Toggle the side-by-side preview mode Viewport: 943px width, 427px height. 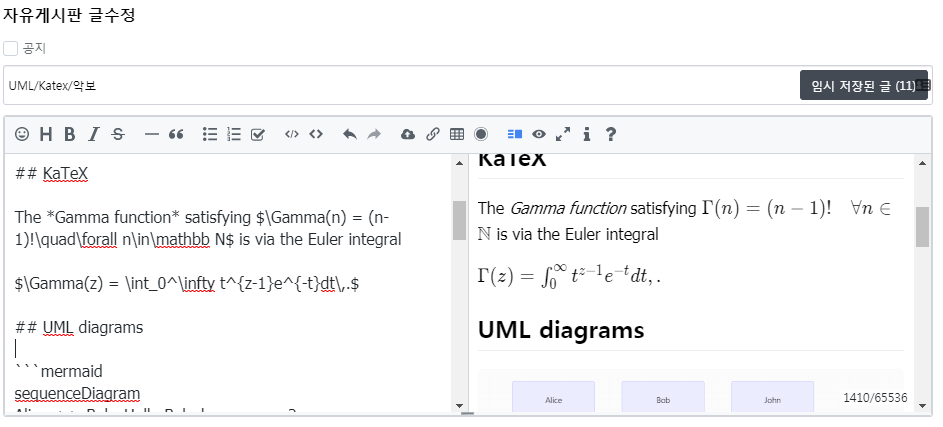[x=515, y=134]
